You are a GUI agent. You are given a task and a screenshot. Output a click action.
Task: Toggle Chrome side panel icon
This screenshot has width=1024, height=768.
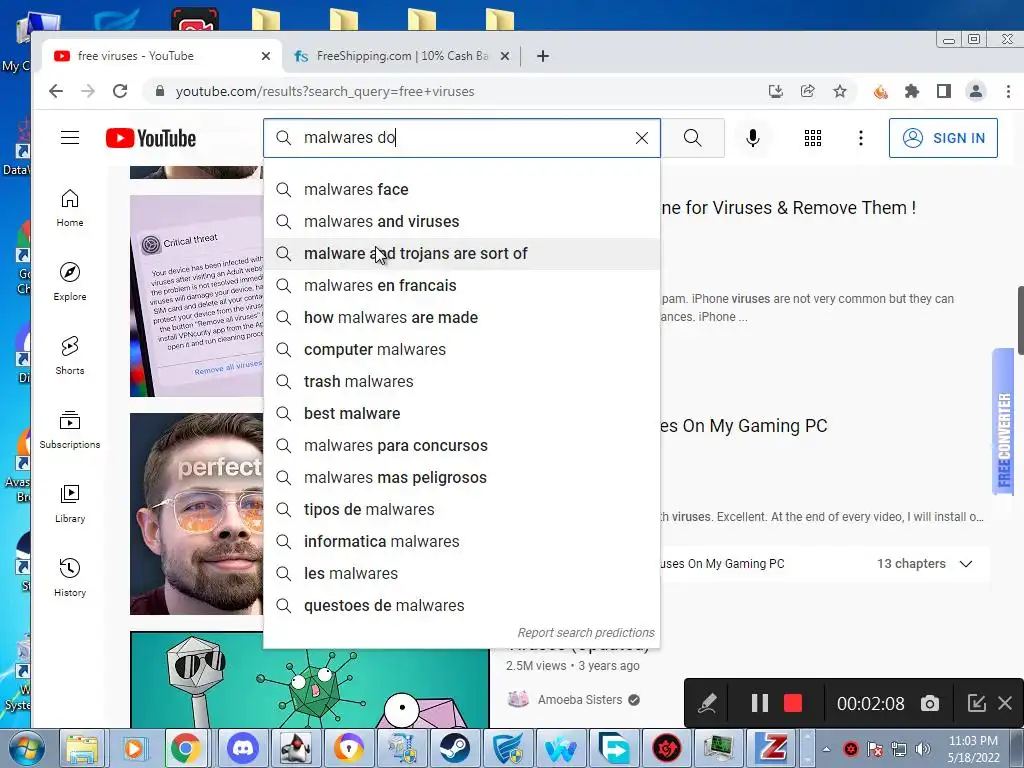pos(944,91)
